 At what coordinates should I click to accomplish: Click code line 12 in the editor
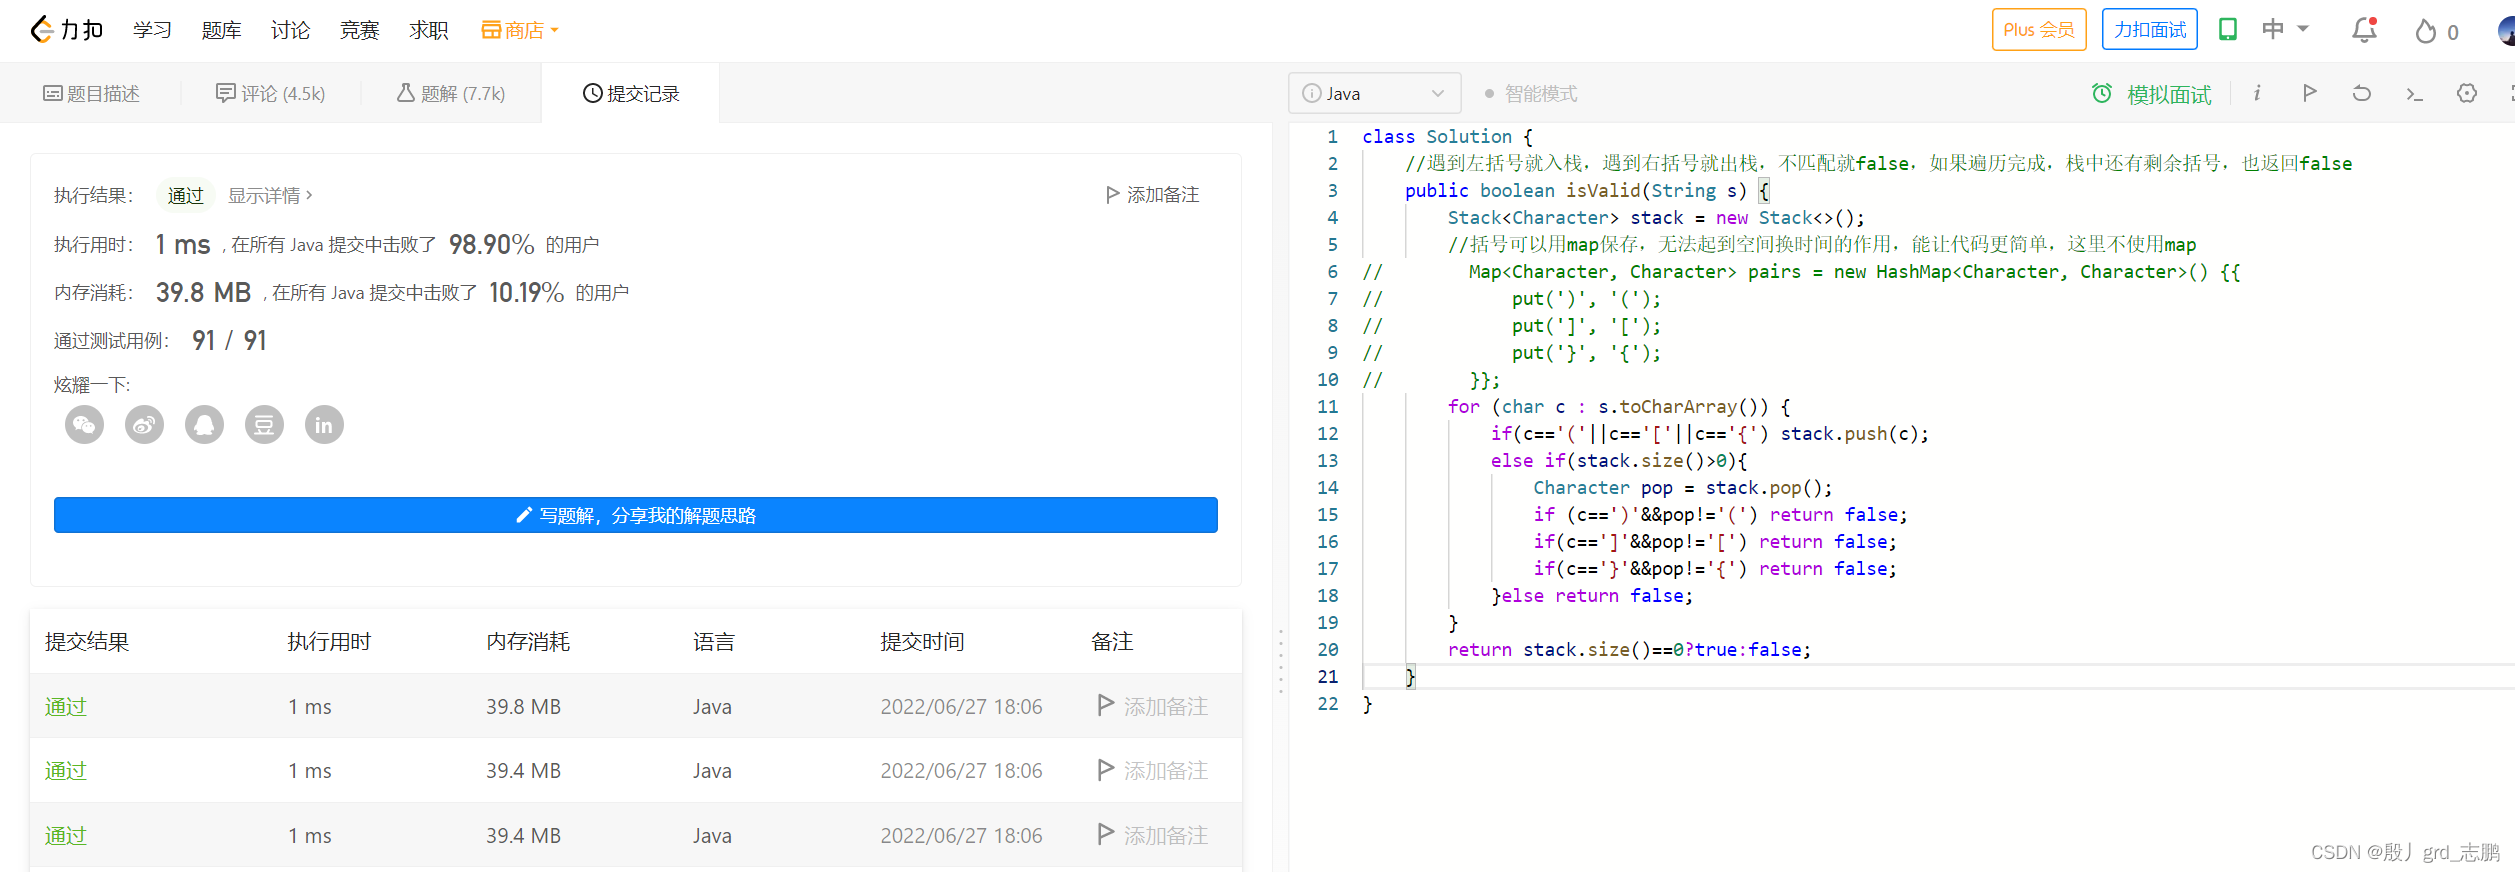coord(1709,433)
